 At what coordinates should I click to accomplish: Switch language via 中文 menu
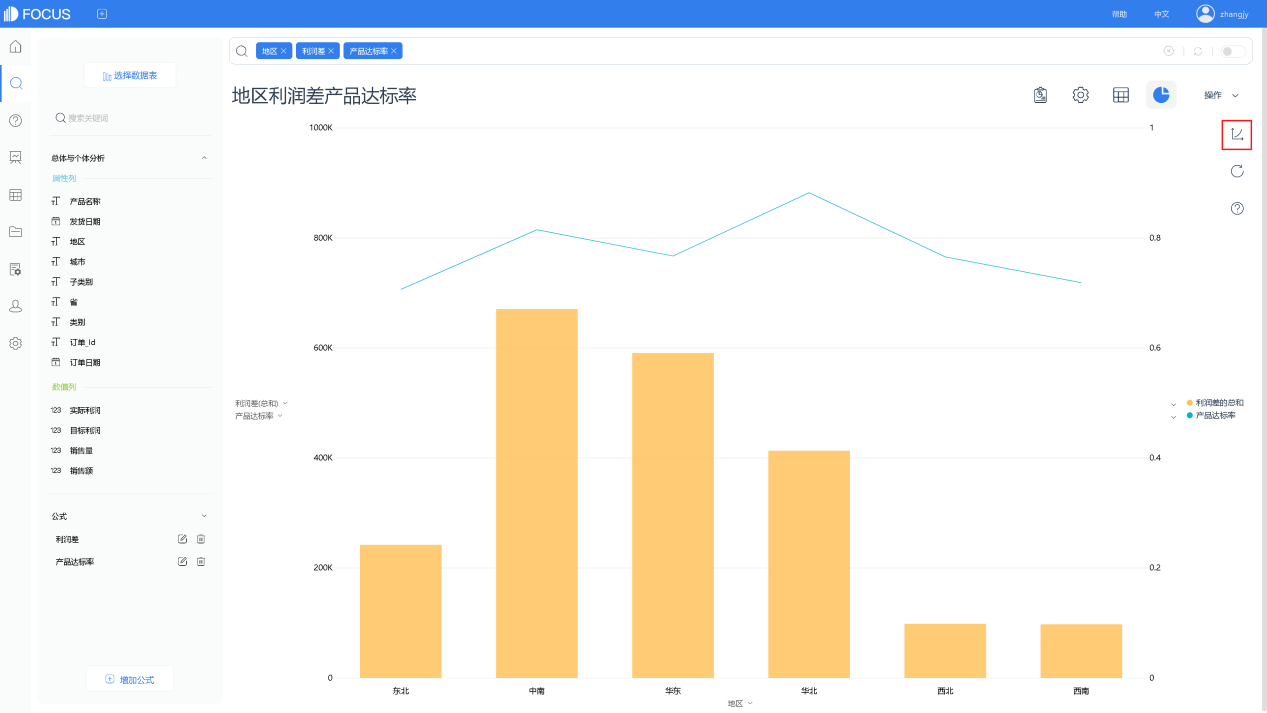pyautogui.click(x=1161, y=14)
